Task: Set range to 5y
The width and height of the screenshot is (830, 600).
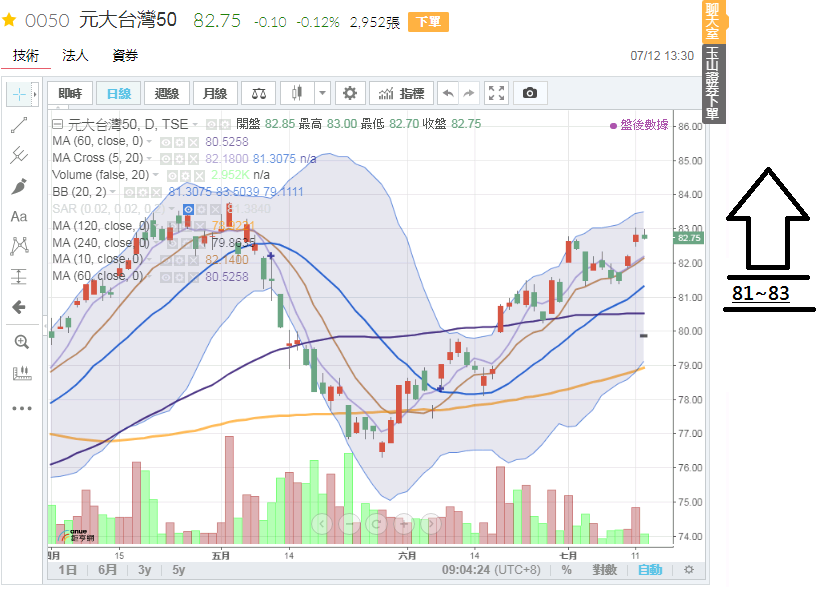Action: [x=179, y=570]
